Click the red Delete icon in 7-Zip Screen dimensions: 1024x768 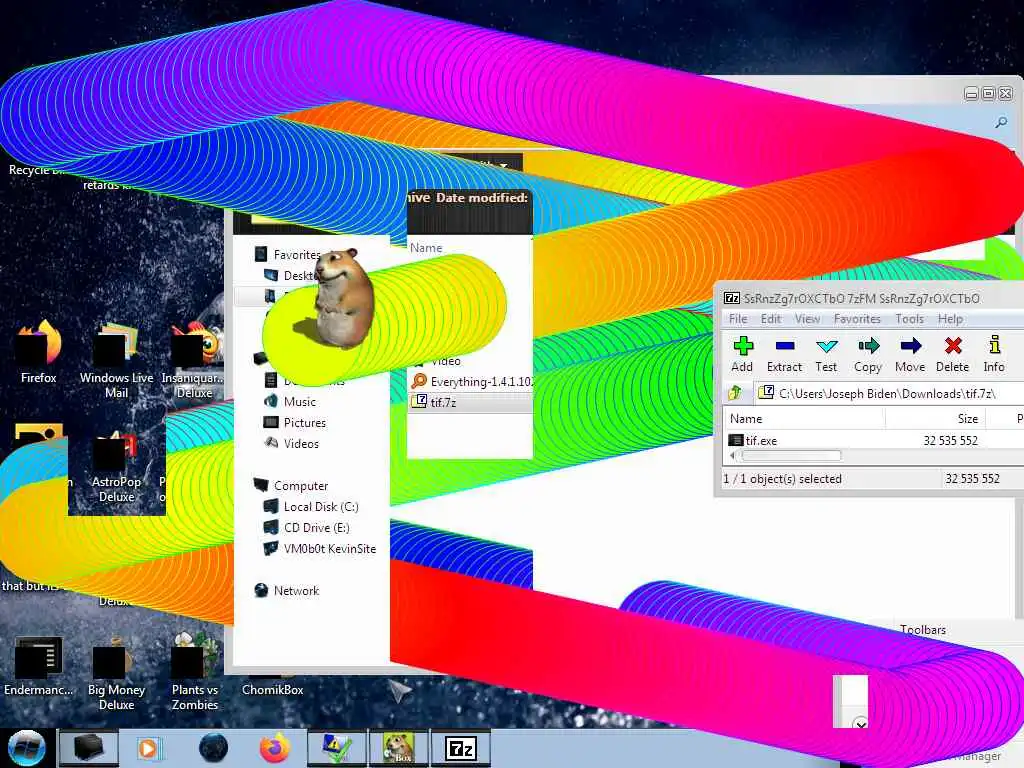point(953,355)
